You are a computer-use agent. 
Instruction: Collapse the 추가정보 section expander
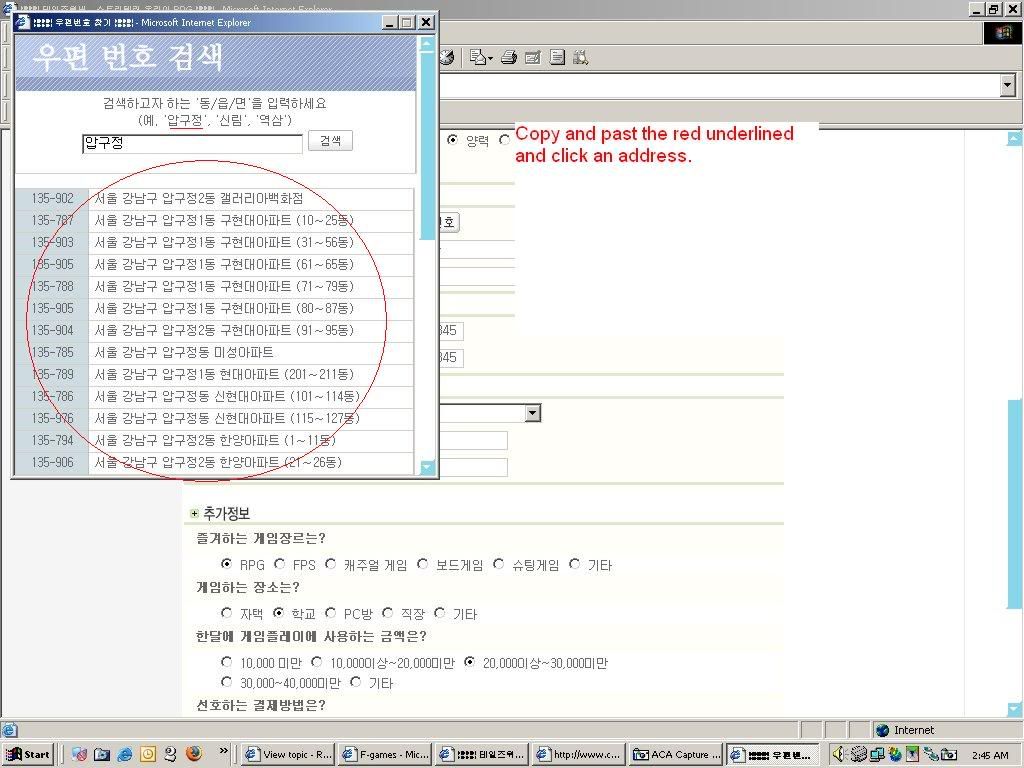[x=194, y=514]
